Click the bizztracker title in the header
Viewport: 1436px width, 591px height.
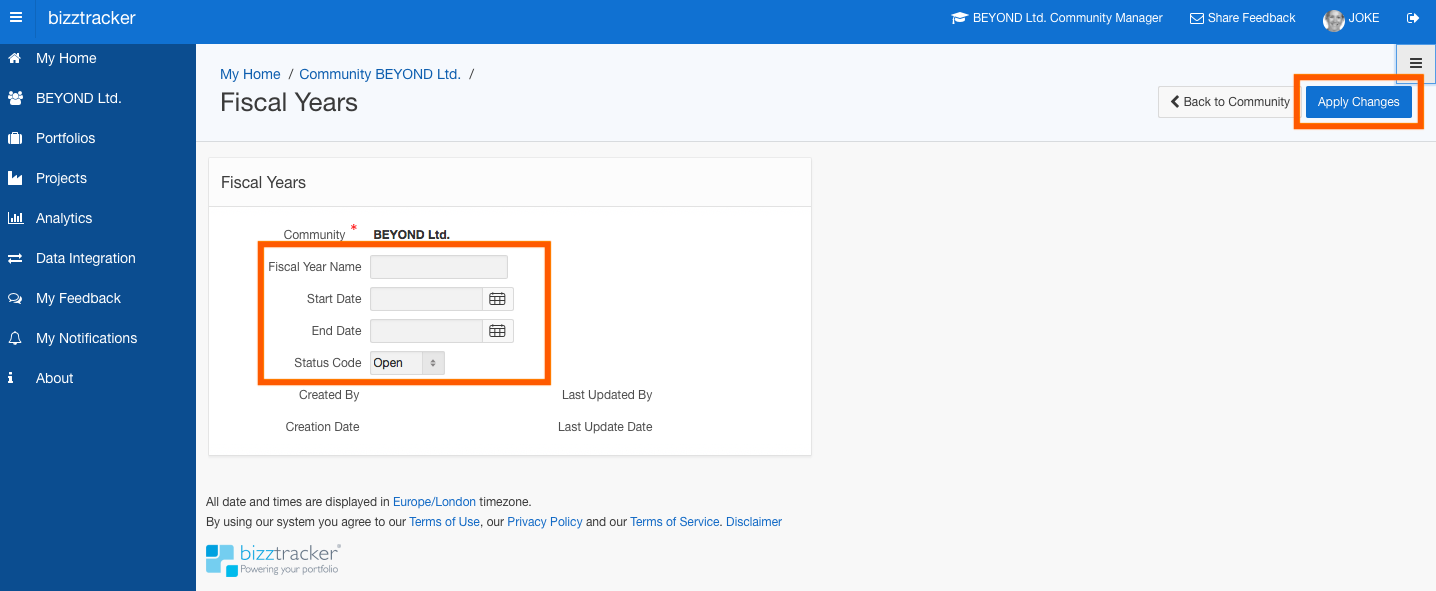click(92, 18)
